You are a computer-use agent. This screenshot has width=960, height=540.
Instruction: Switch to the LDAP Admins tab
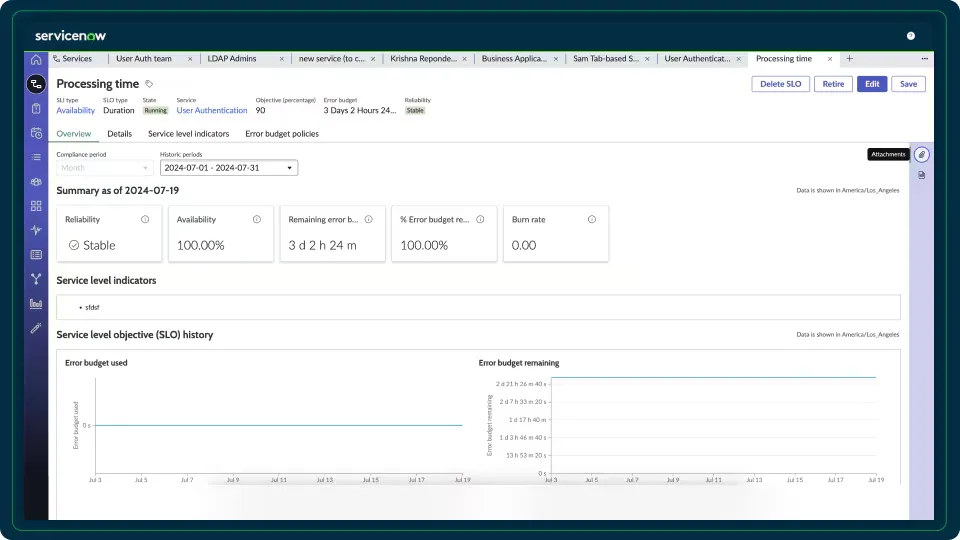click(x=232, y=59)
